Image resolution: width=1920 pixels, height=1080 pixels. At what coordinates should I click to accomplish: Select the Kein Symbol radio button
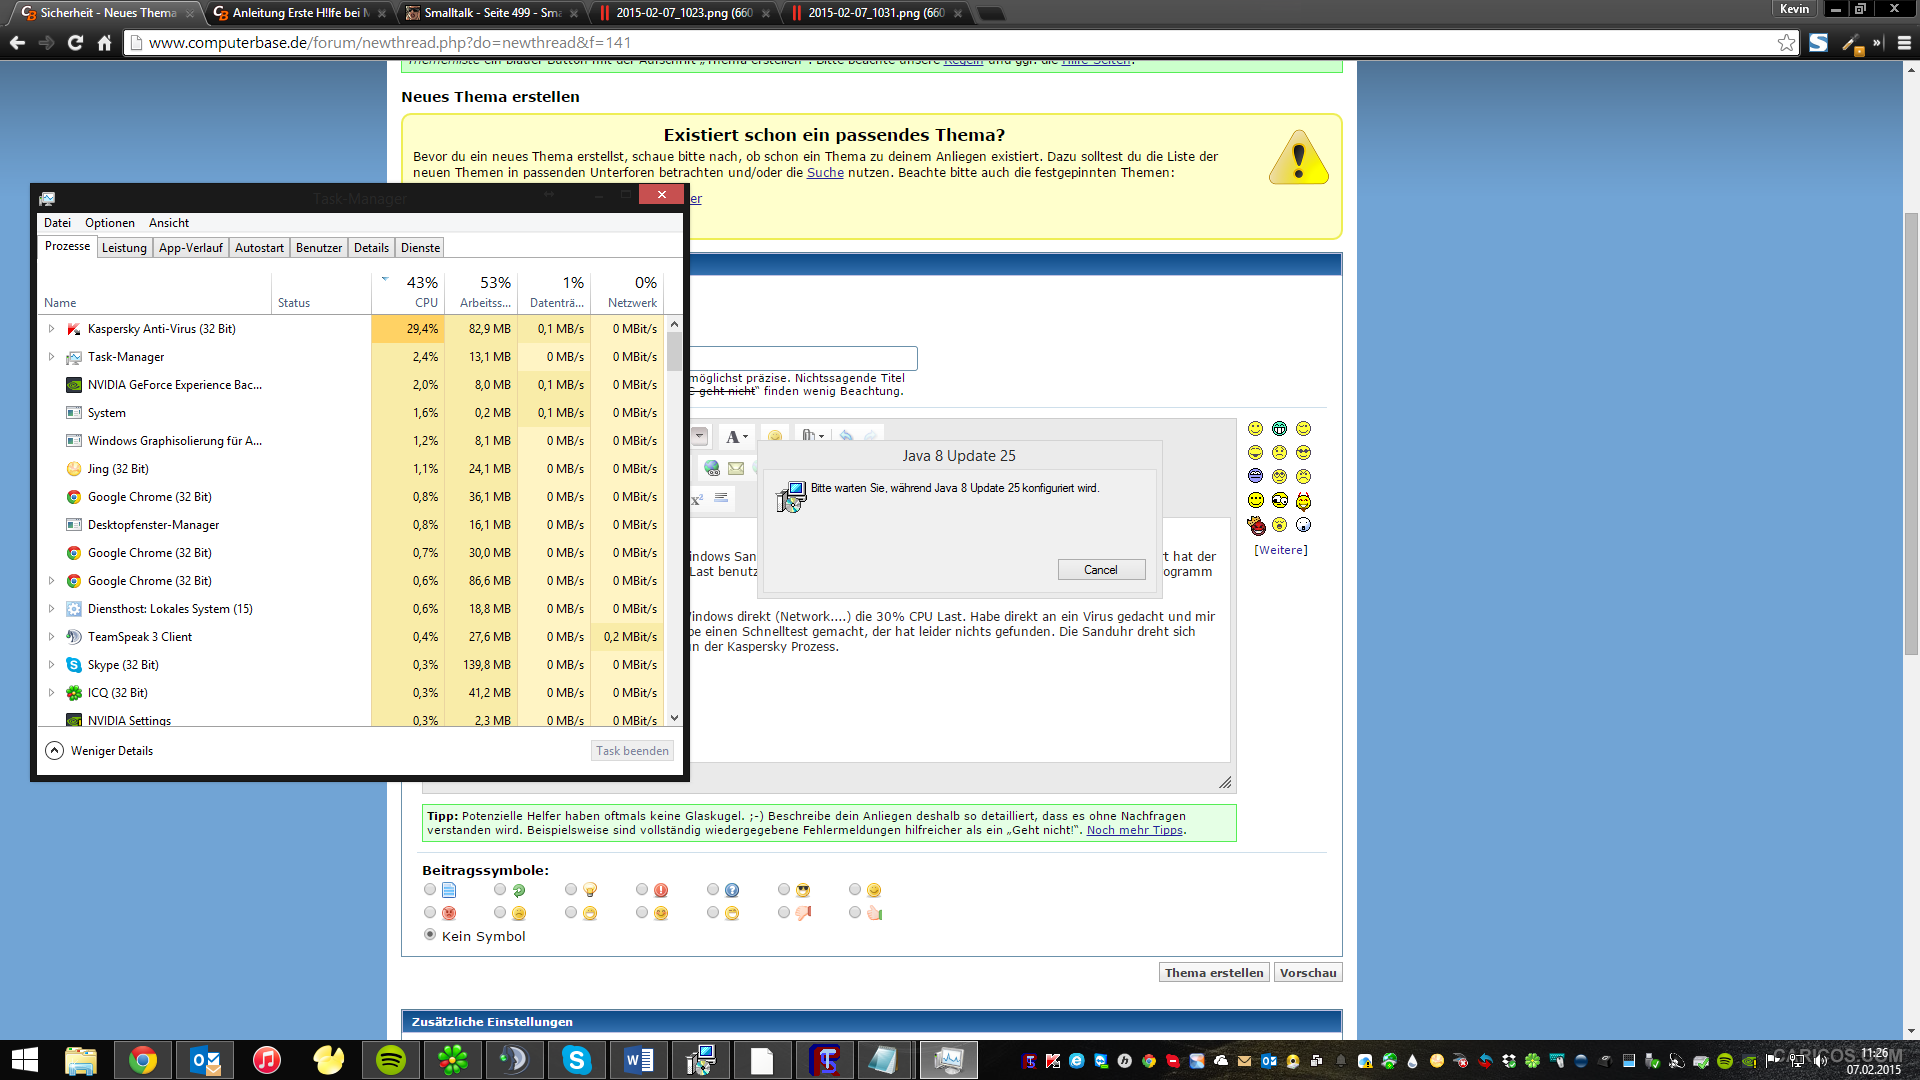430,935
